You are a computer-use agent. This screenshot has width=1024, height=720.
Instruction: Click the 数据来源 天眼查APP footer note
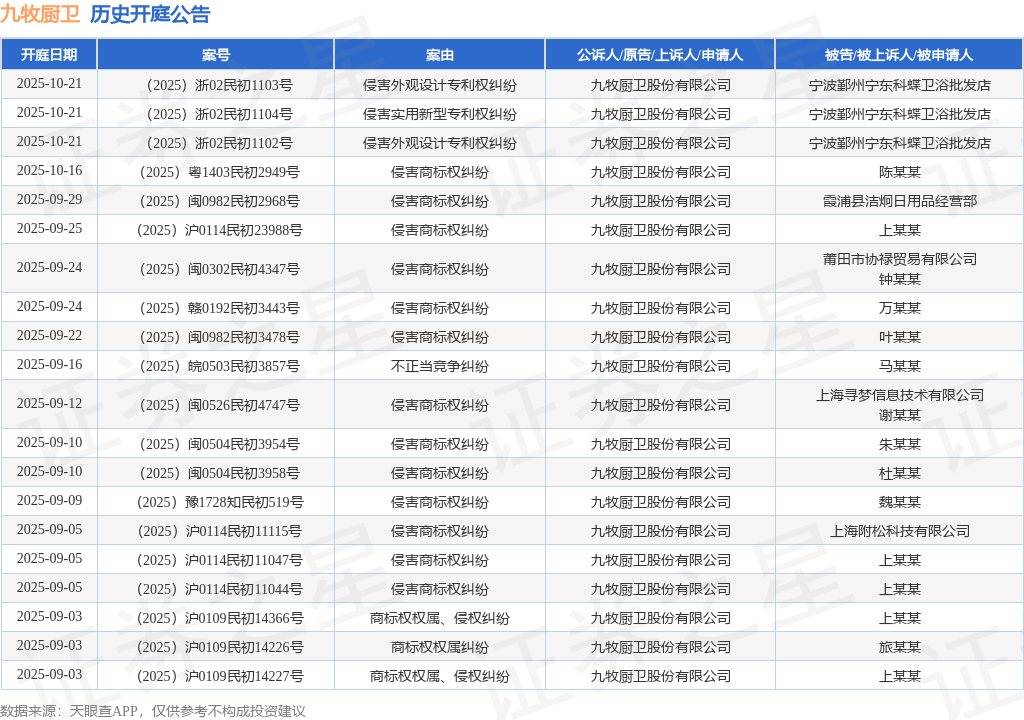(x=153, y=711)
